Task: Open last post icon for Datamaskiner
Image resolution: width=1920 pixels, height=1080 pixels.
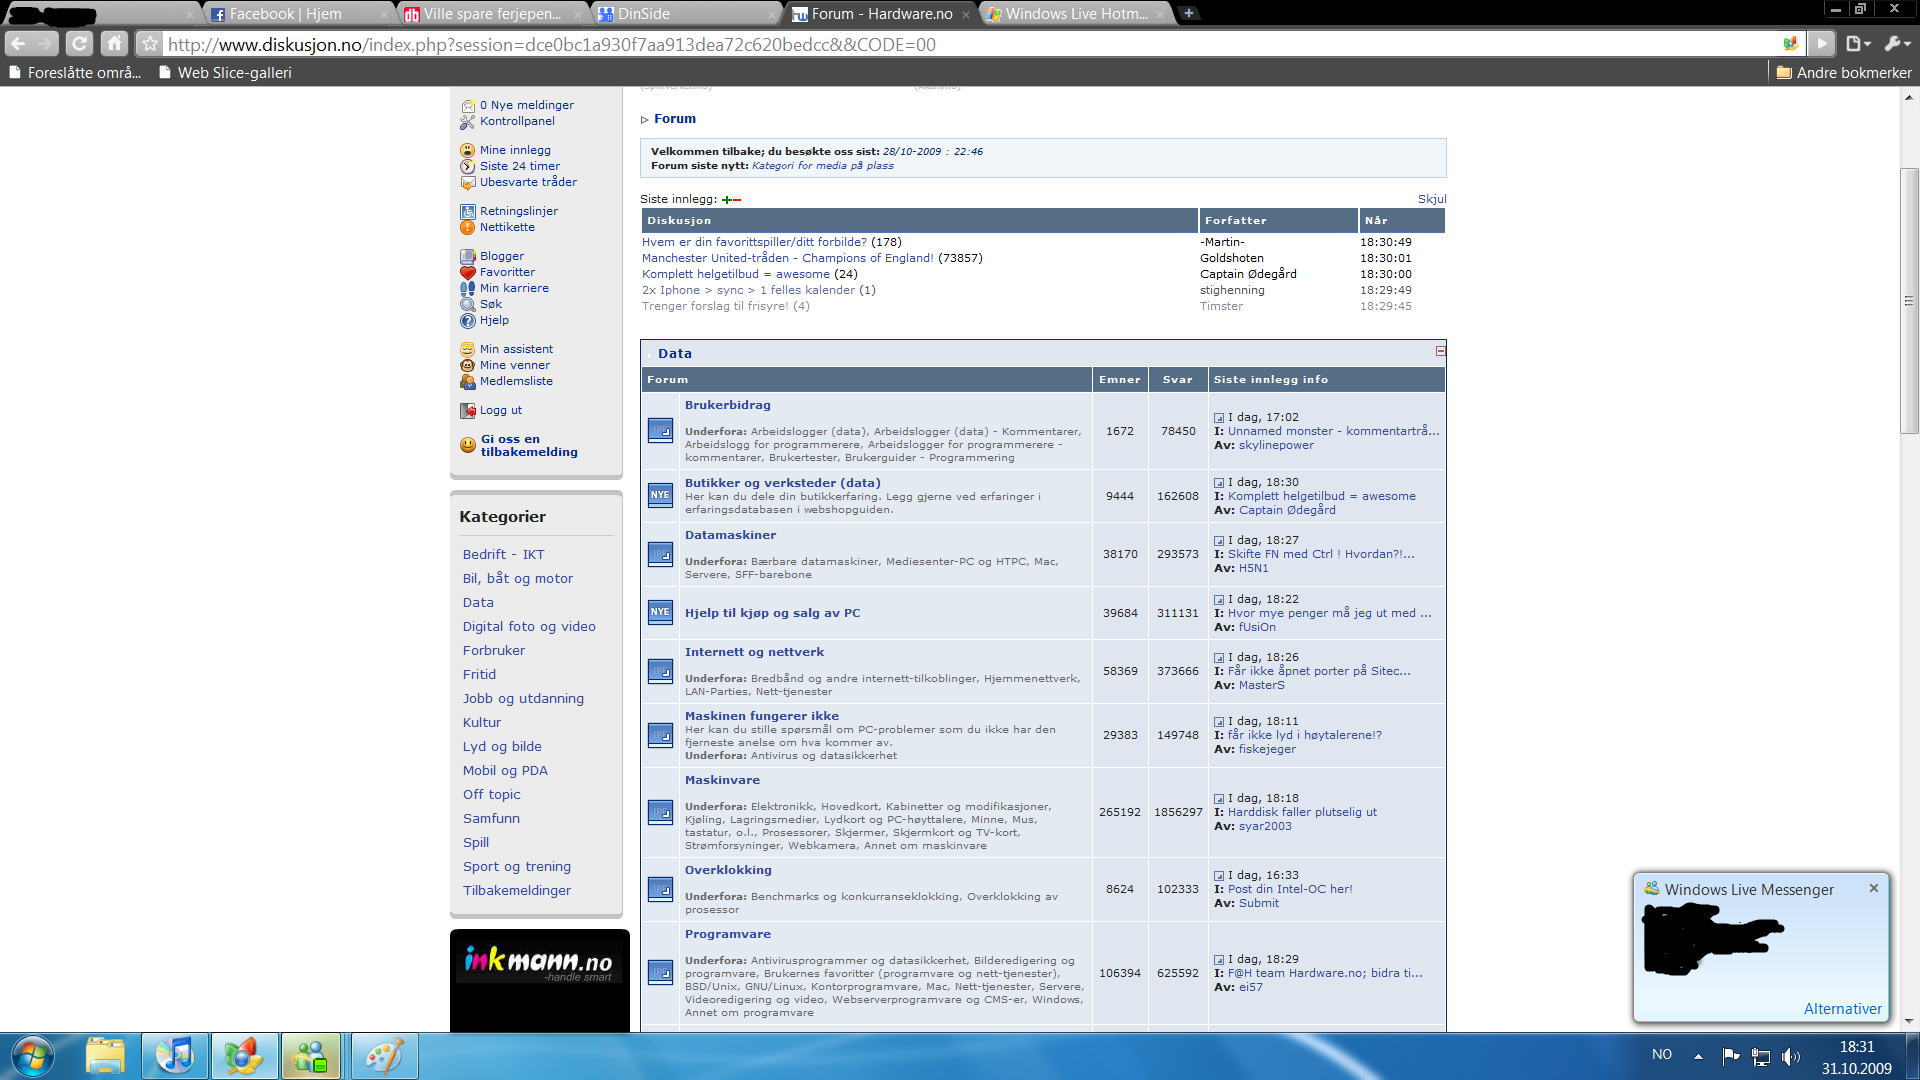Action: [1219, 541]
